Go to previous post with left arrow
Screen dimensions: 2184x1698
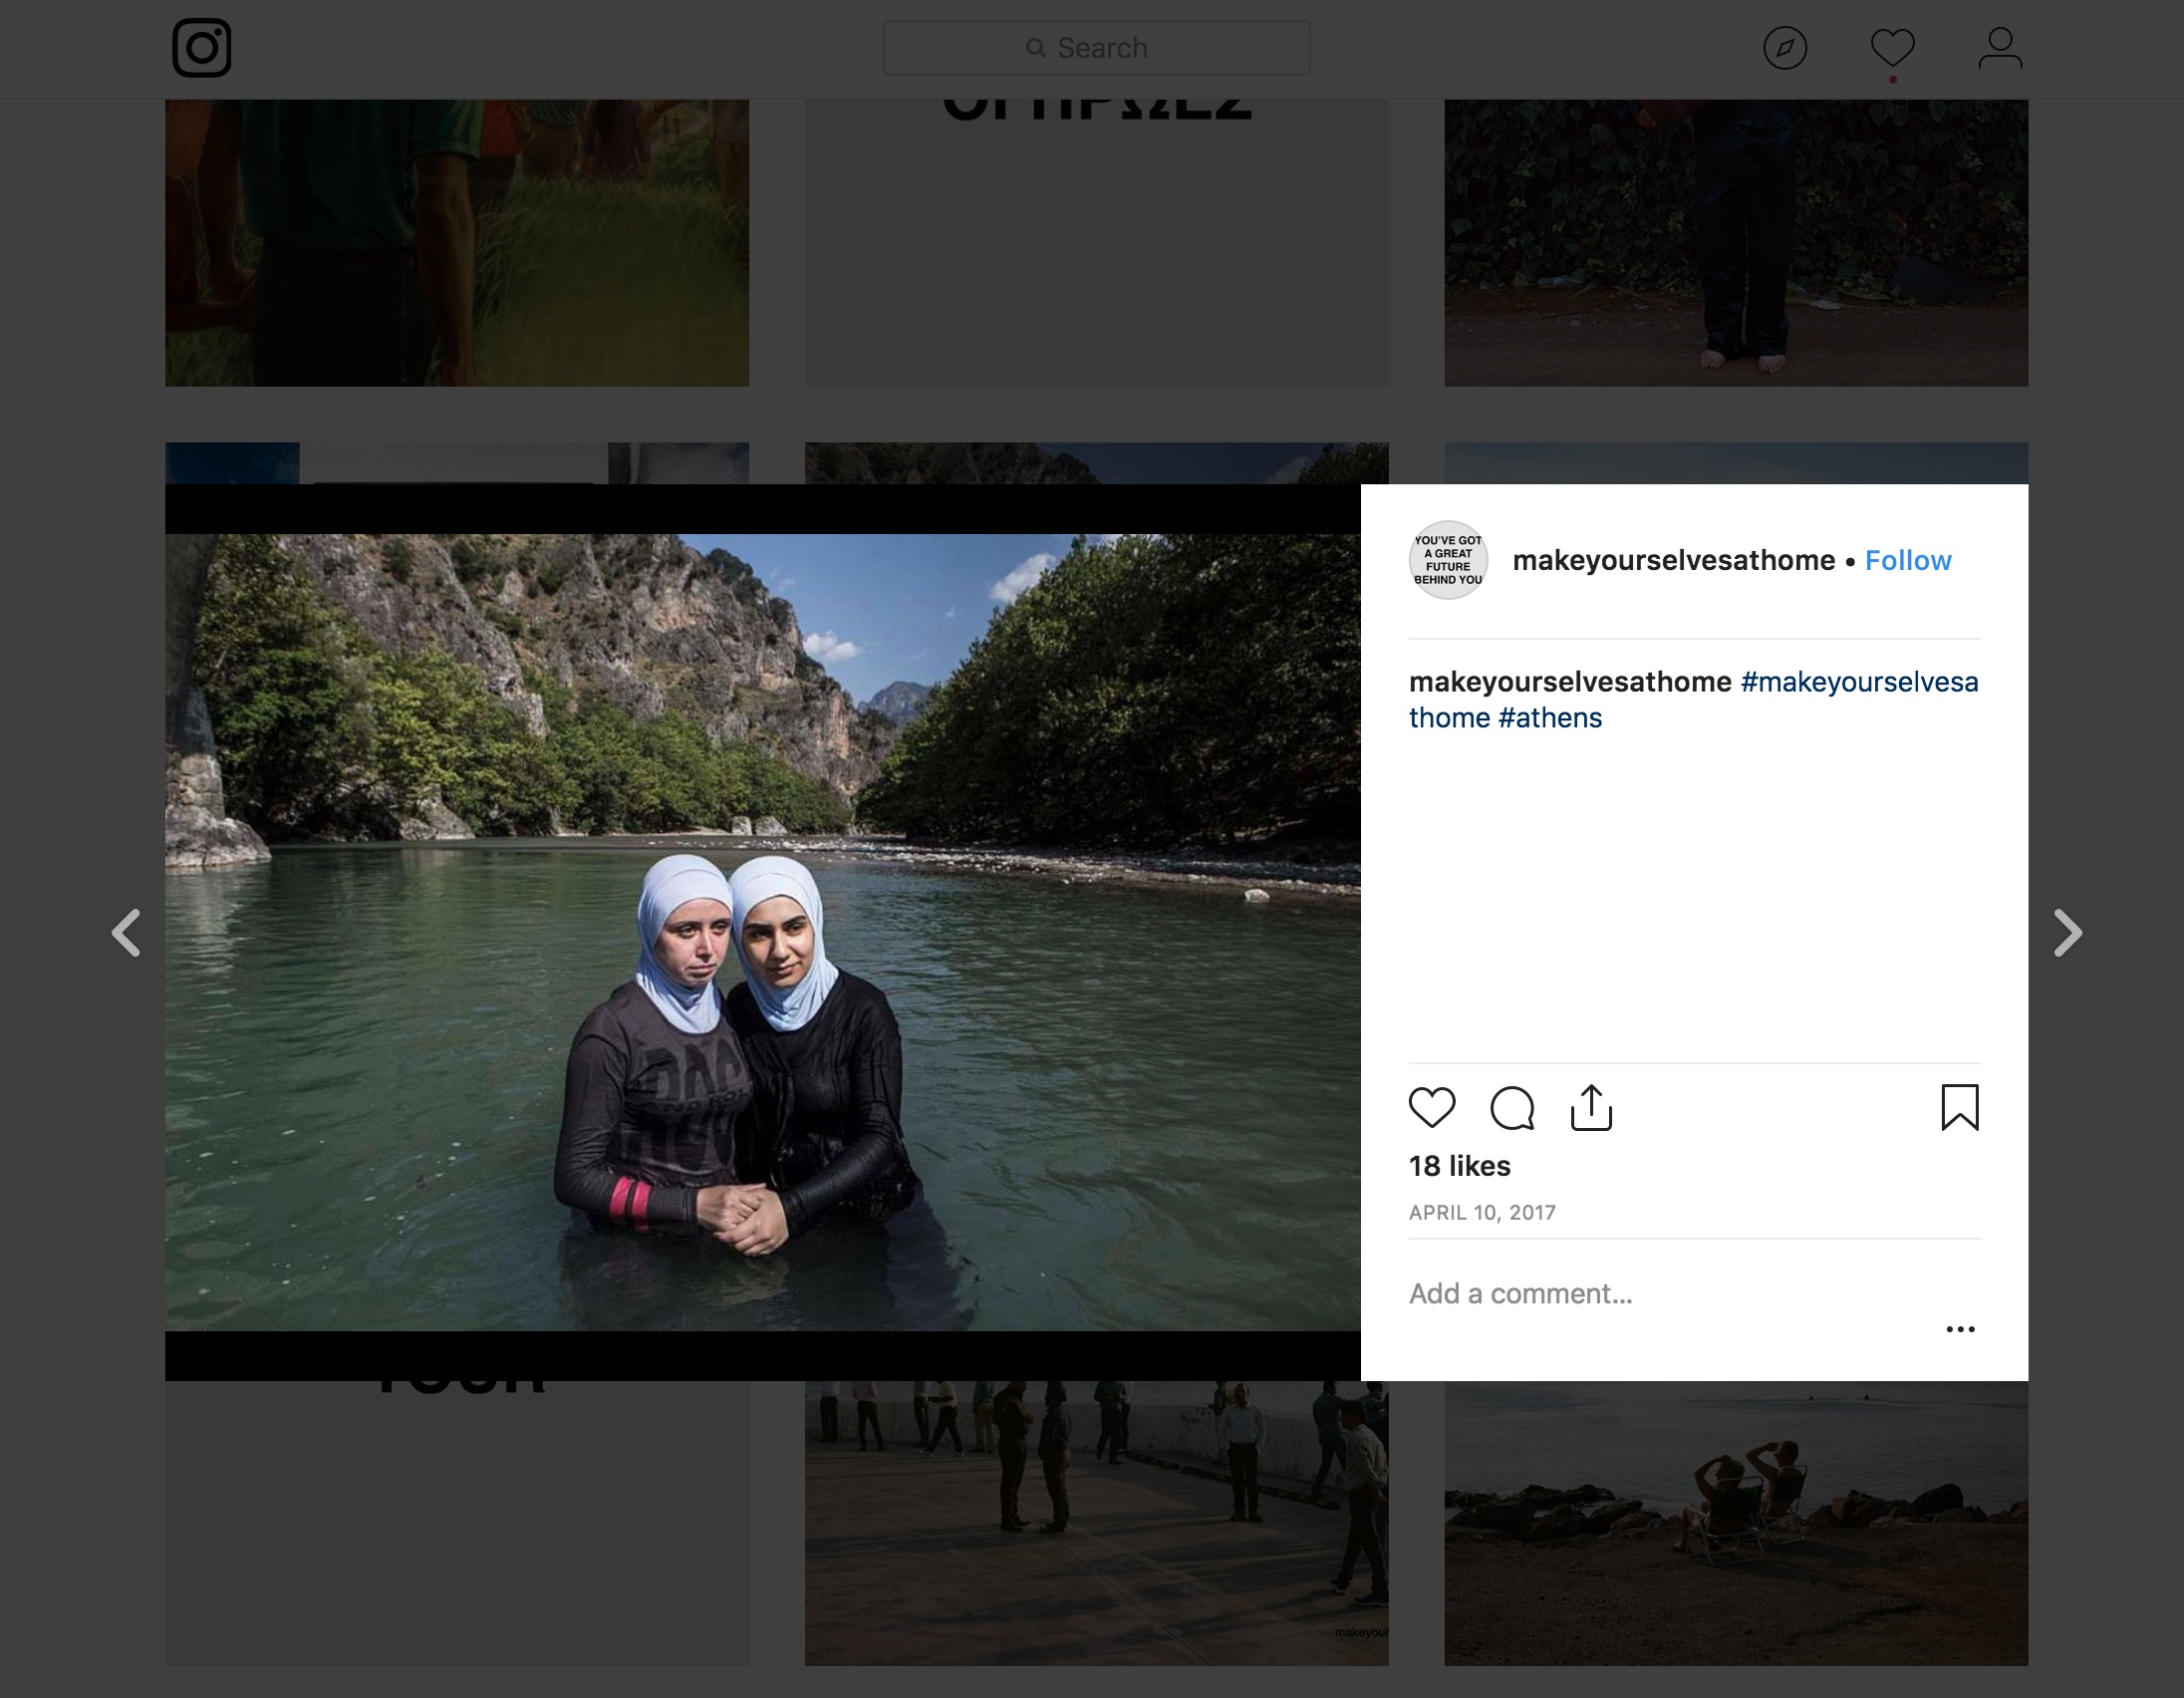click(x=126, y=933)
